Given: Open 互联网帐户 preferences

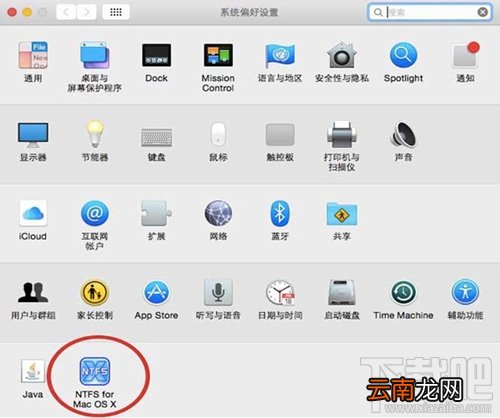Looking at the screenshot, I should click(x=95, y=213).
